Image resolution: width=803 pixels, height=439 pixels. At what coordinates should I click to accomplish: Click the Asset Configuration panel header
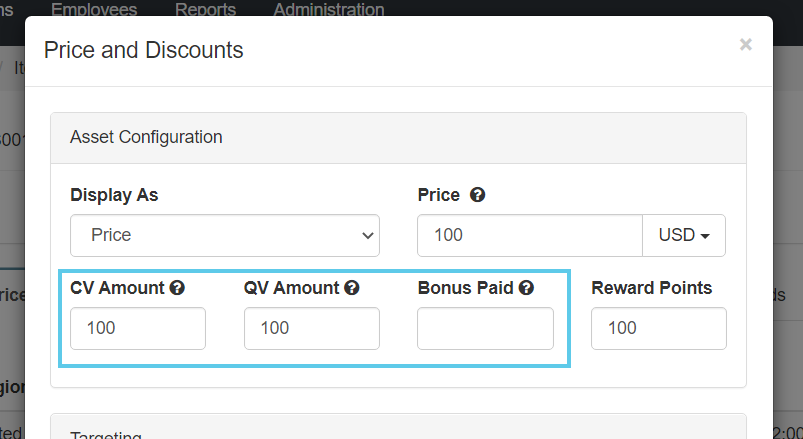point(146,137)
